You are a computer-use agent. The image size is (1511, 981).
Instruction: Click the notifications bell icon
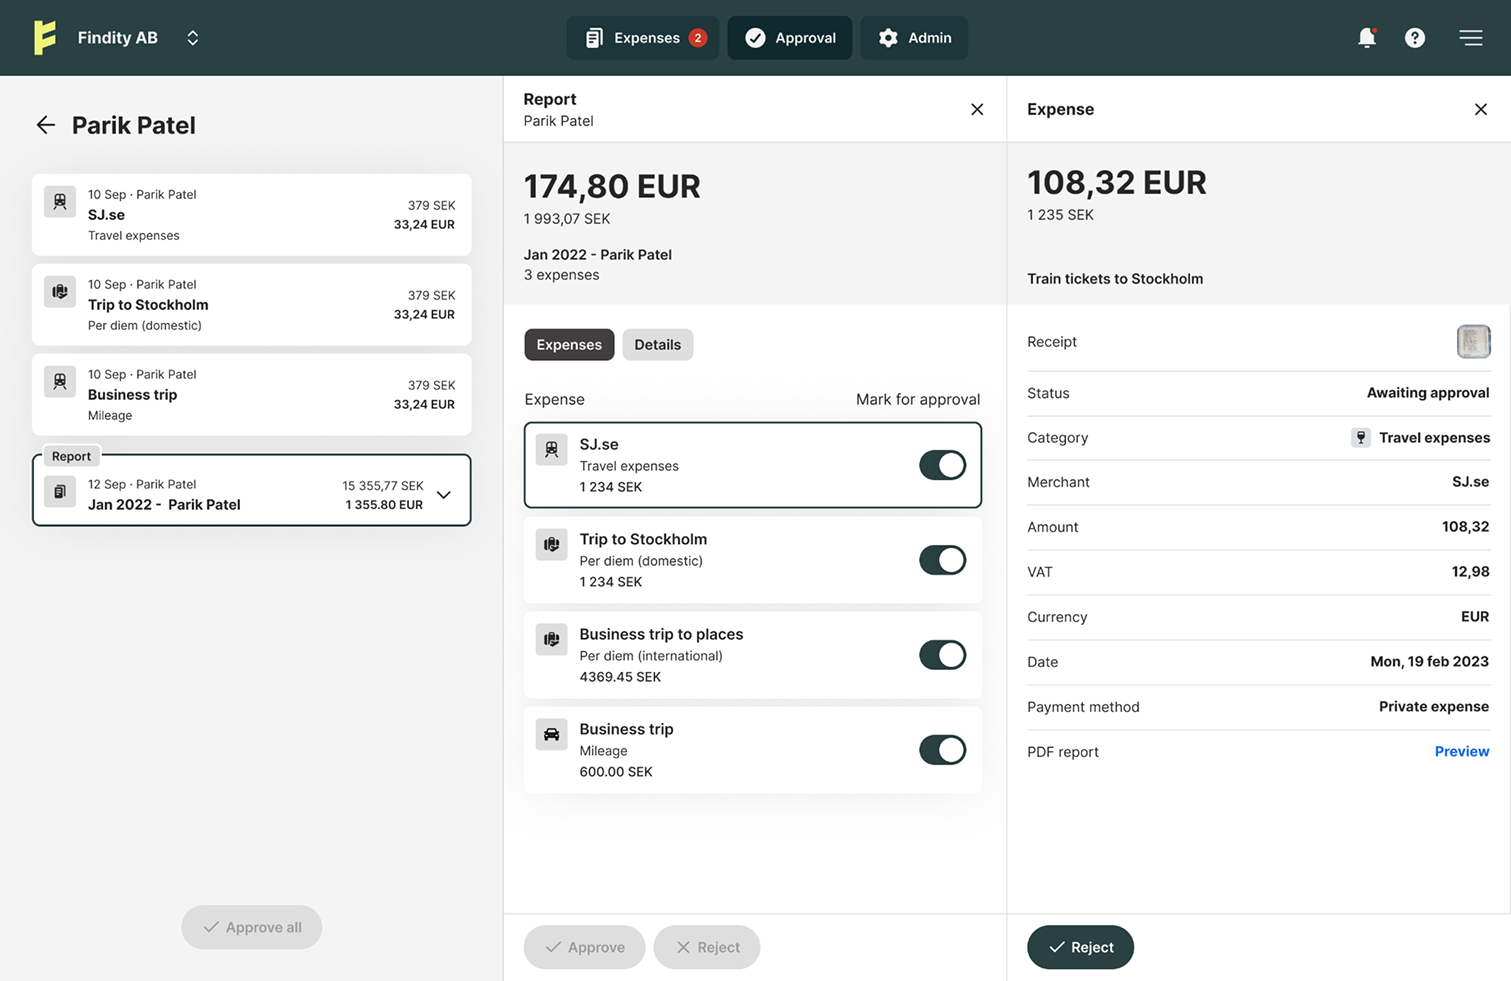tap(1366, 38)
